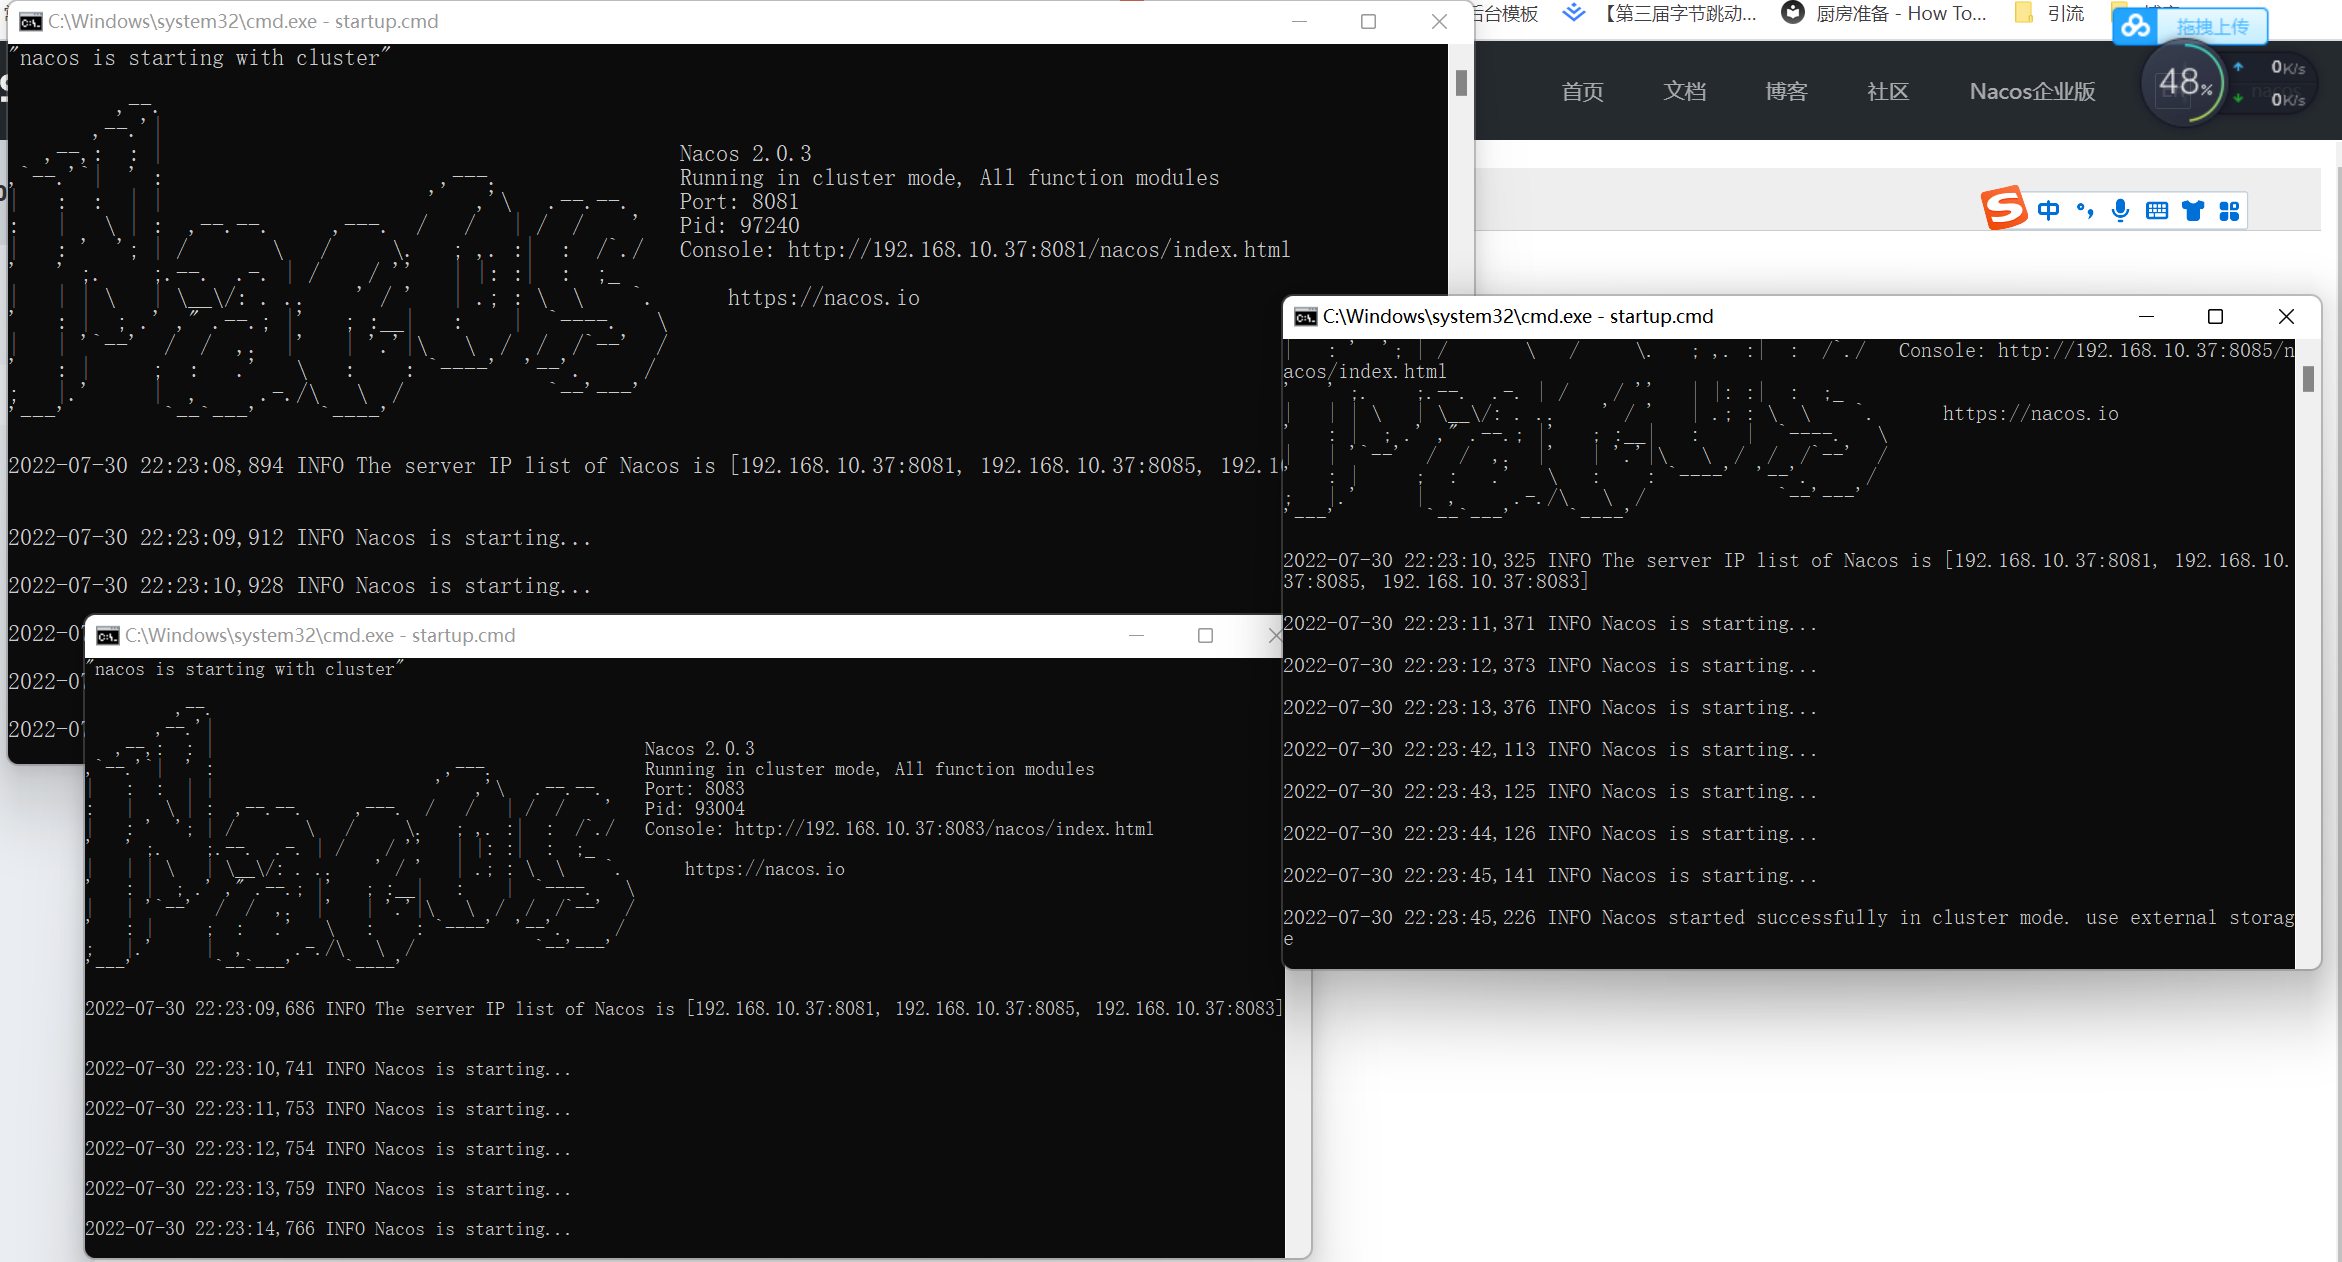Click the Sogou voice input microphone
This screenshot has width=2342, height=1262.
point(2120,210)
